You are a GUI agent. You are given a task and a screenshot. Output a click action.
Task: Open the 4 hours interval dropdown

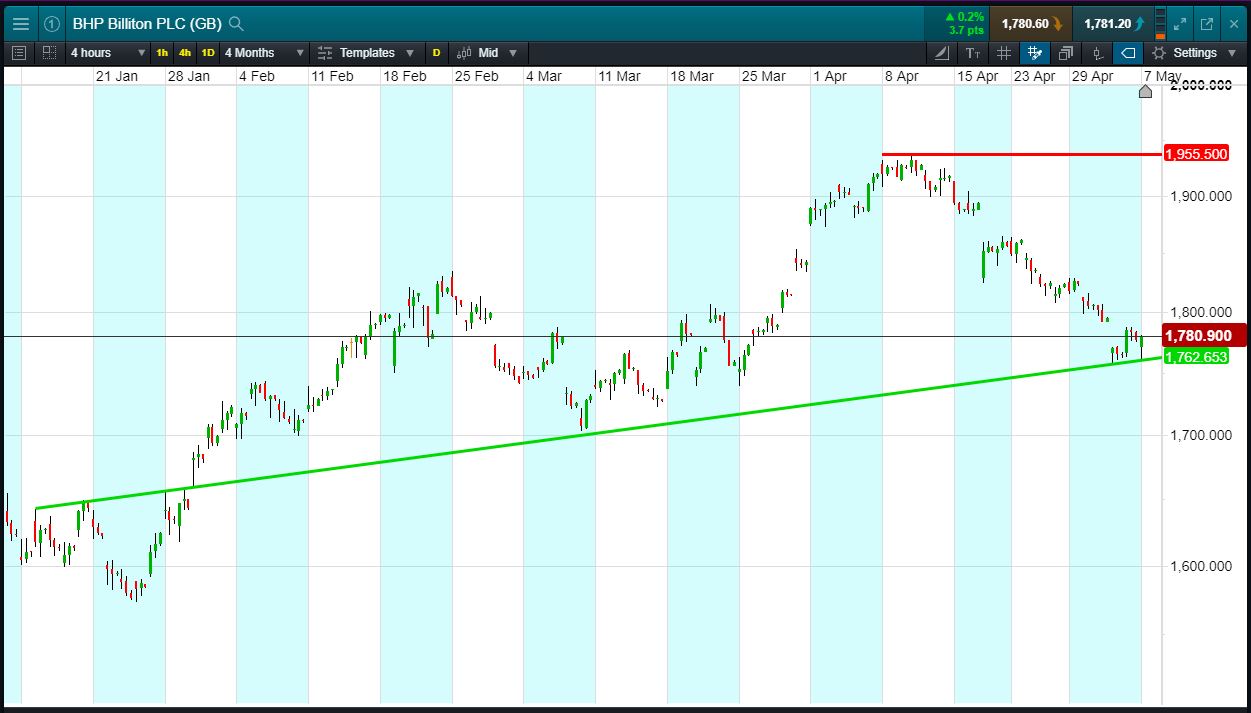107,53
